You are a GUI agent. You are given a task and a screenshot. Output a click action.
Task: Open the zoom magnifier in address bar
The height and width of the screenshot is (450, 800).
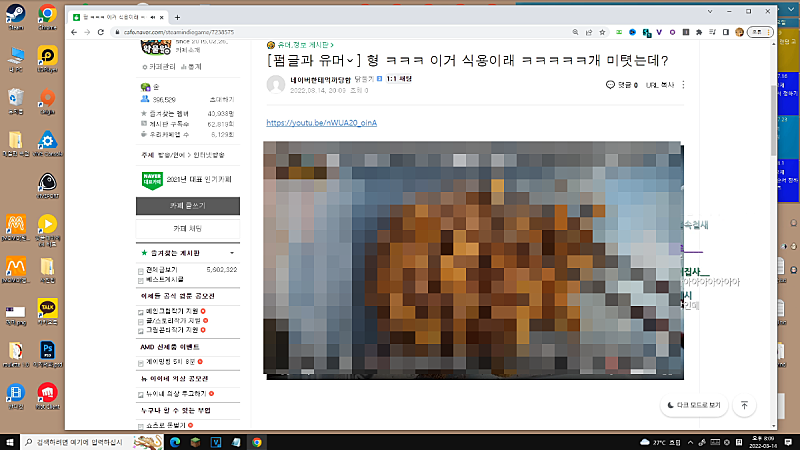point(575,32)
